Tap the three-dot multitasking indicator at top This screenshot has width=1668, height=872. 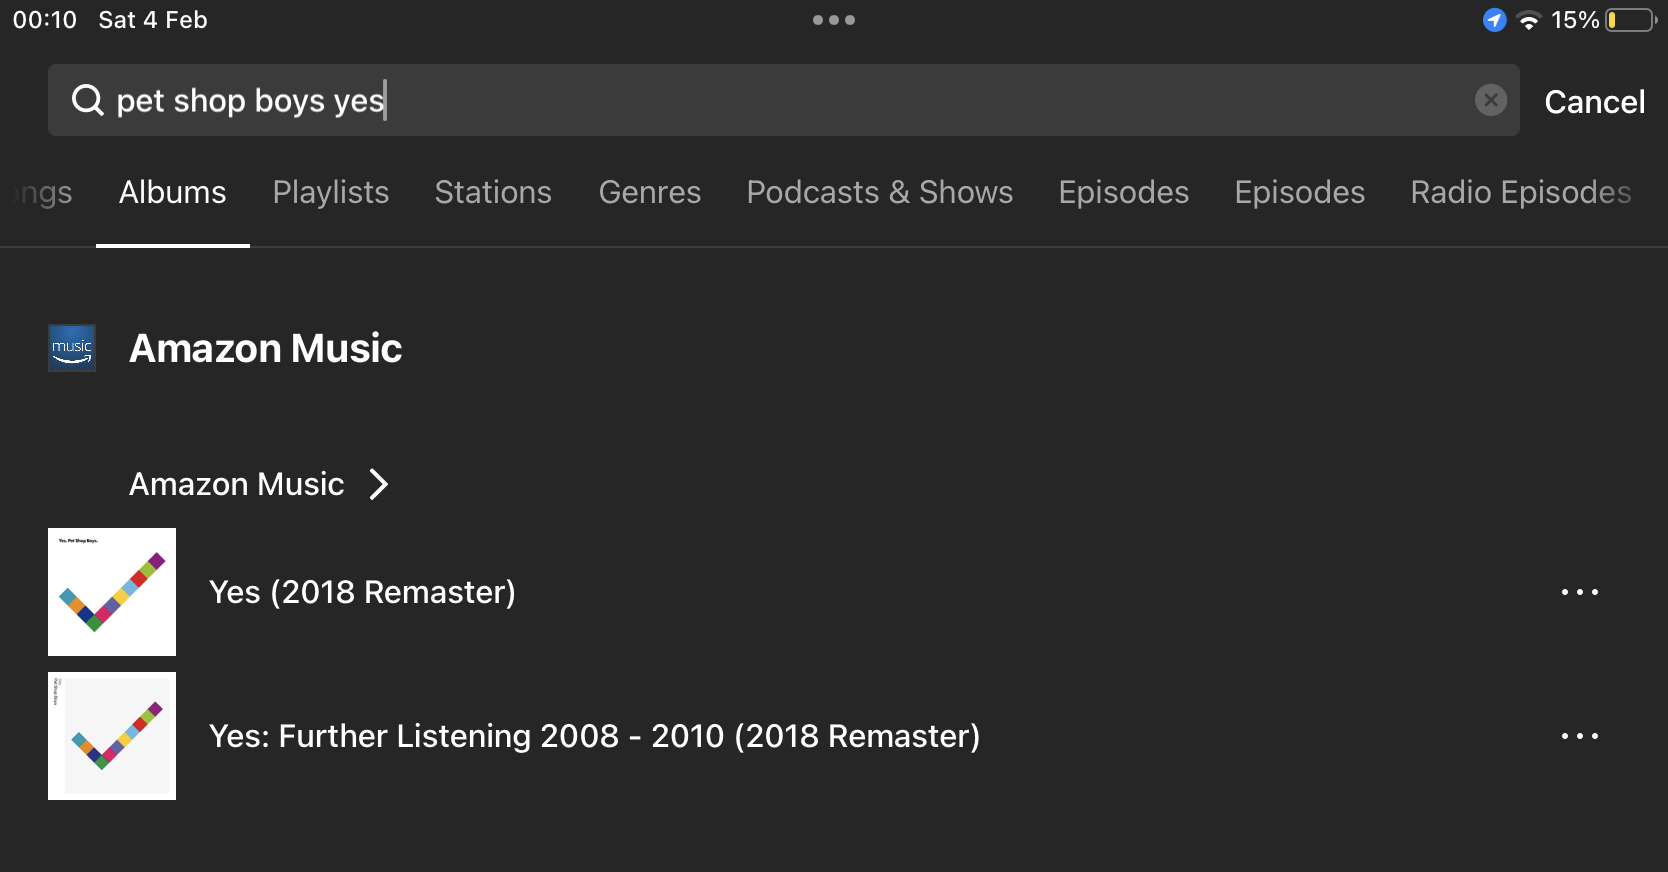click(834, 20)
